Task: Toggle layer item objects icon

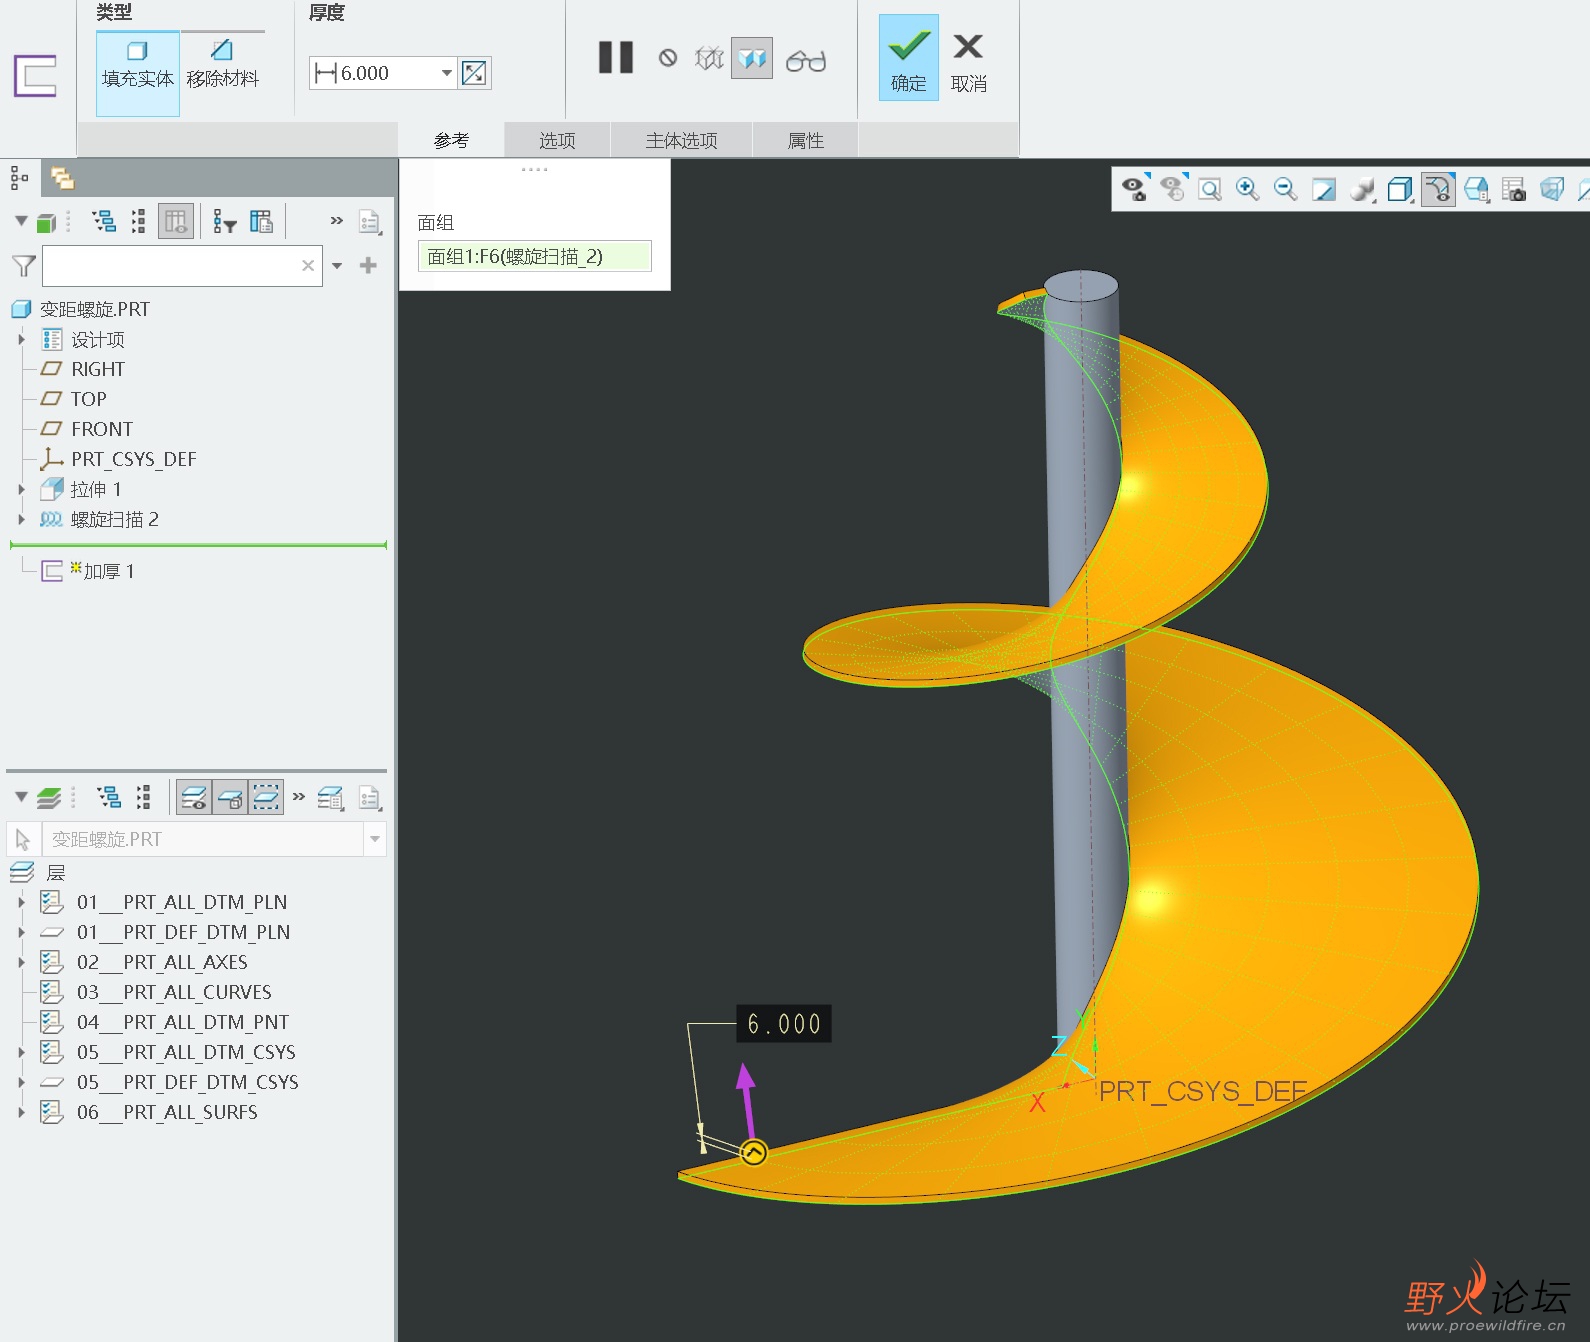Action: tap(230, 797)
